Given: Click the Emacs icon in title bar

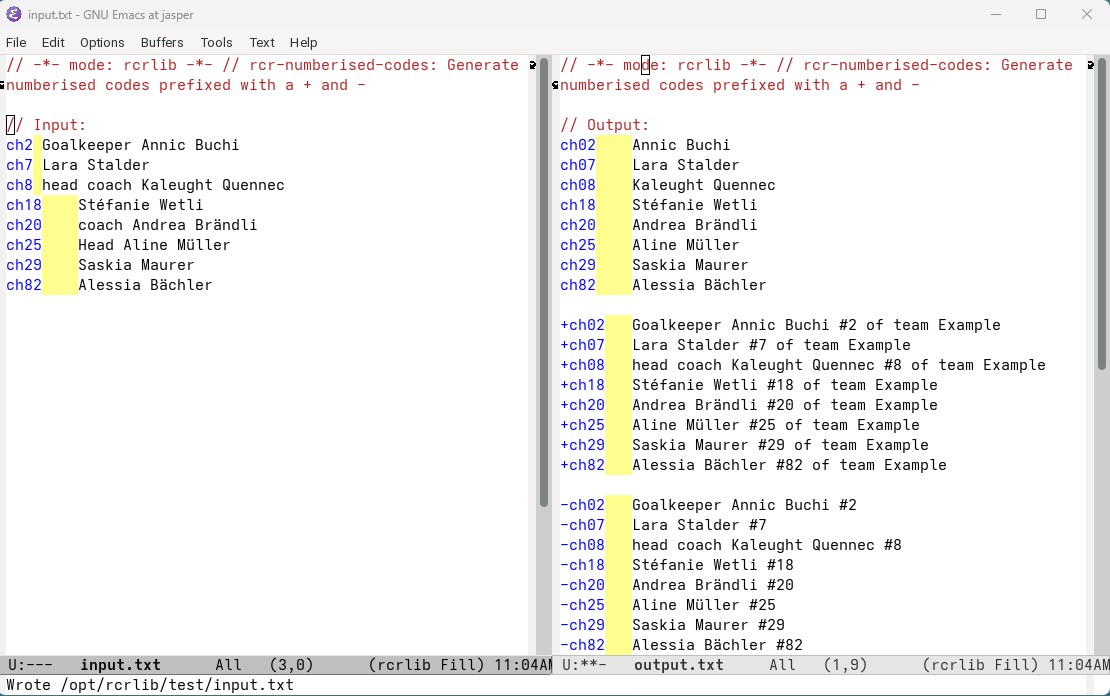Looking at the screenshot, I should pyautogui.click(x=13, y=14).
